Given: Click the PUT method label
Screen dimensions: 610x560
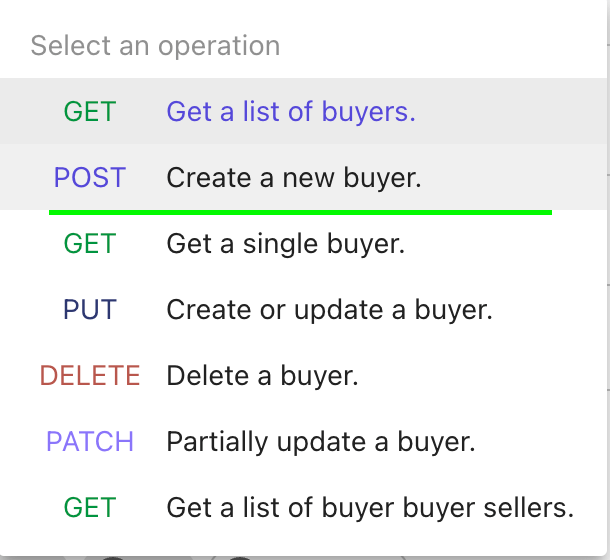Looking at the screenshot, I should 90,310.
